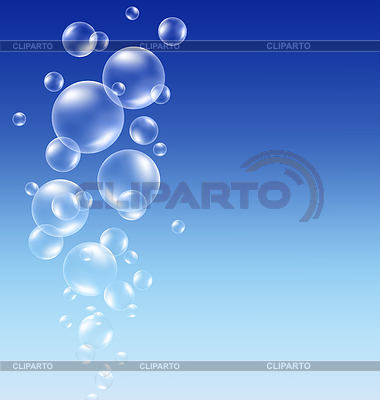The height and width of the screenshot is (400, 380).
Task: Click the pale blue area beneath the lower strip
Action: (233, 386)
